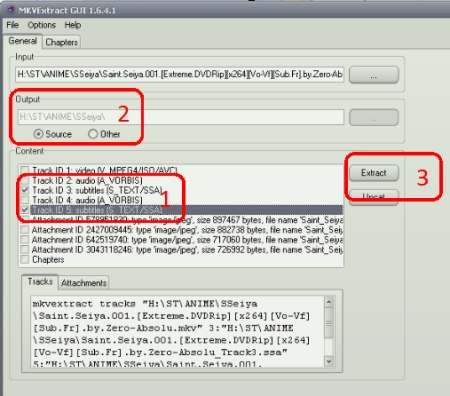The height and width of the screenshot is (396, 450).
Task: Switch to the Chapters tab
Action: (61, 42)
